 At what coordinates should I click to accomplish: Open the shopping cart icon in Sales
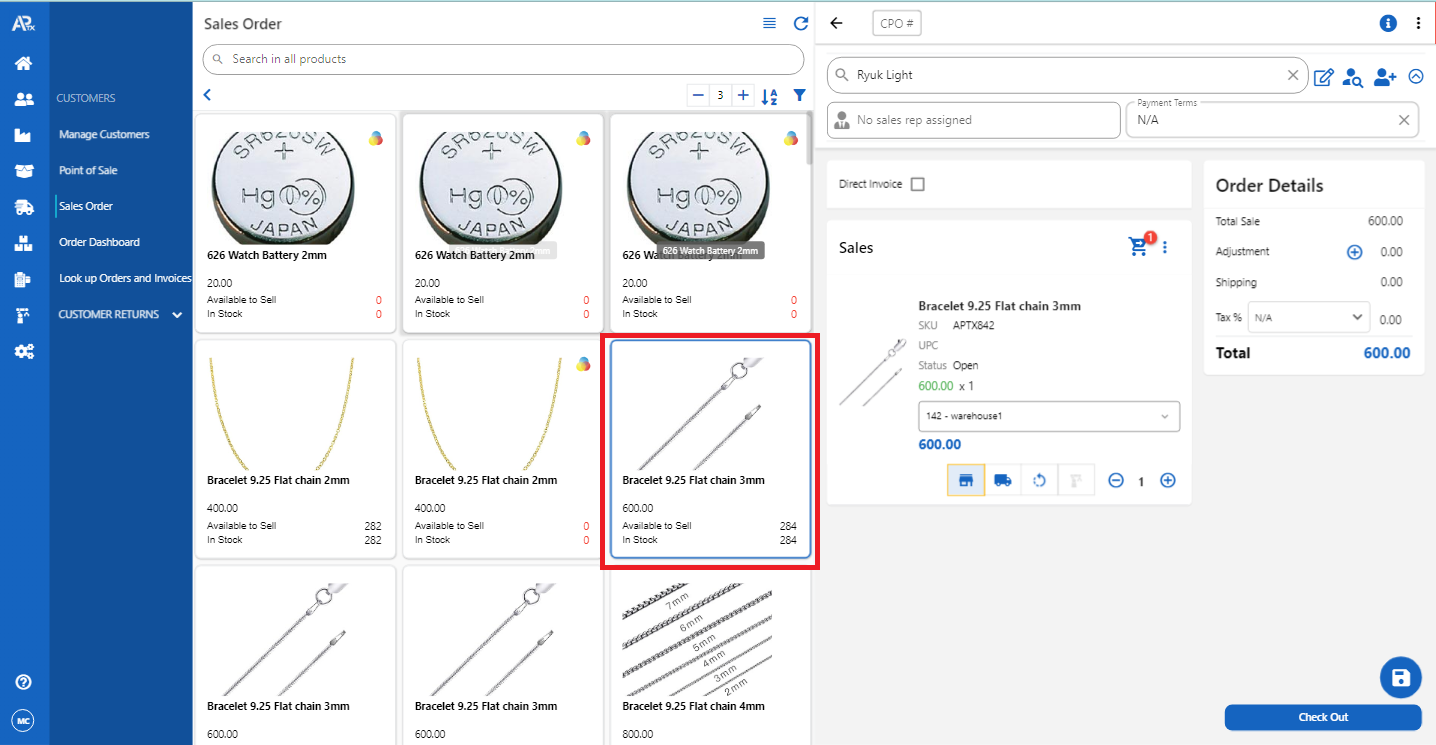coord(1139,247)
